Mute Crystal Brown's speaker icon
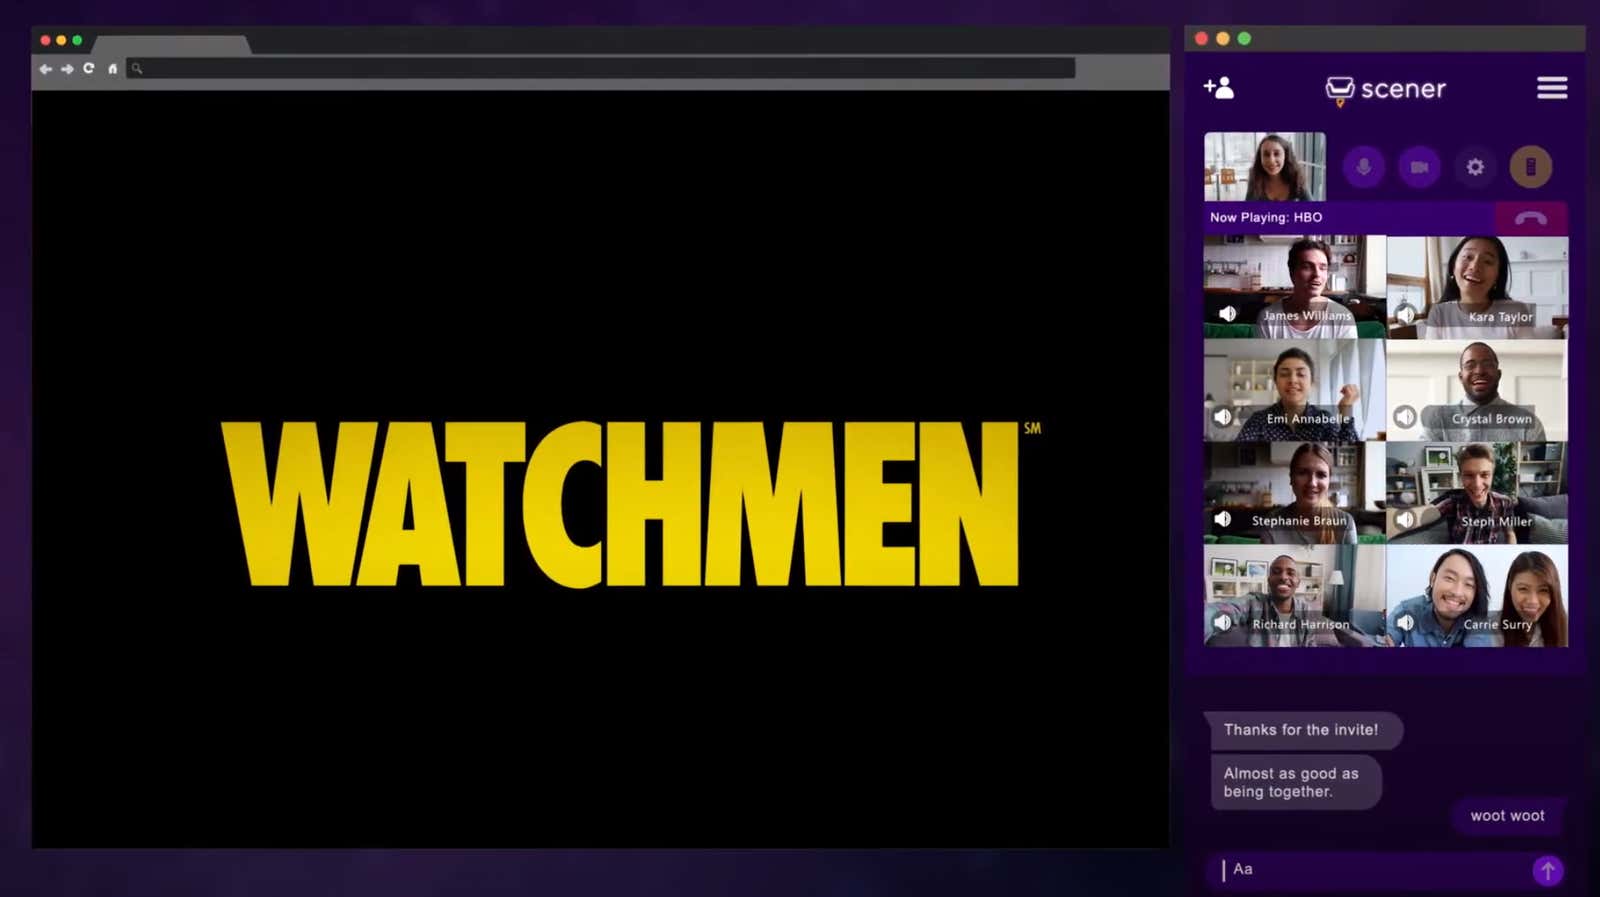Image resolution: width=1600 pixels, height=897 pixels. pyautogui.click(x=1405, y=417)
